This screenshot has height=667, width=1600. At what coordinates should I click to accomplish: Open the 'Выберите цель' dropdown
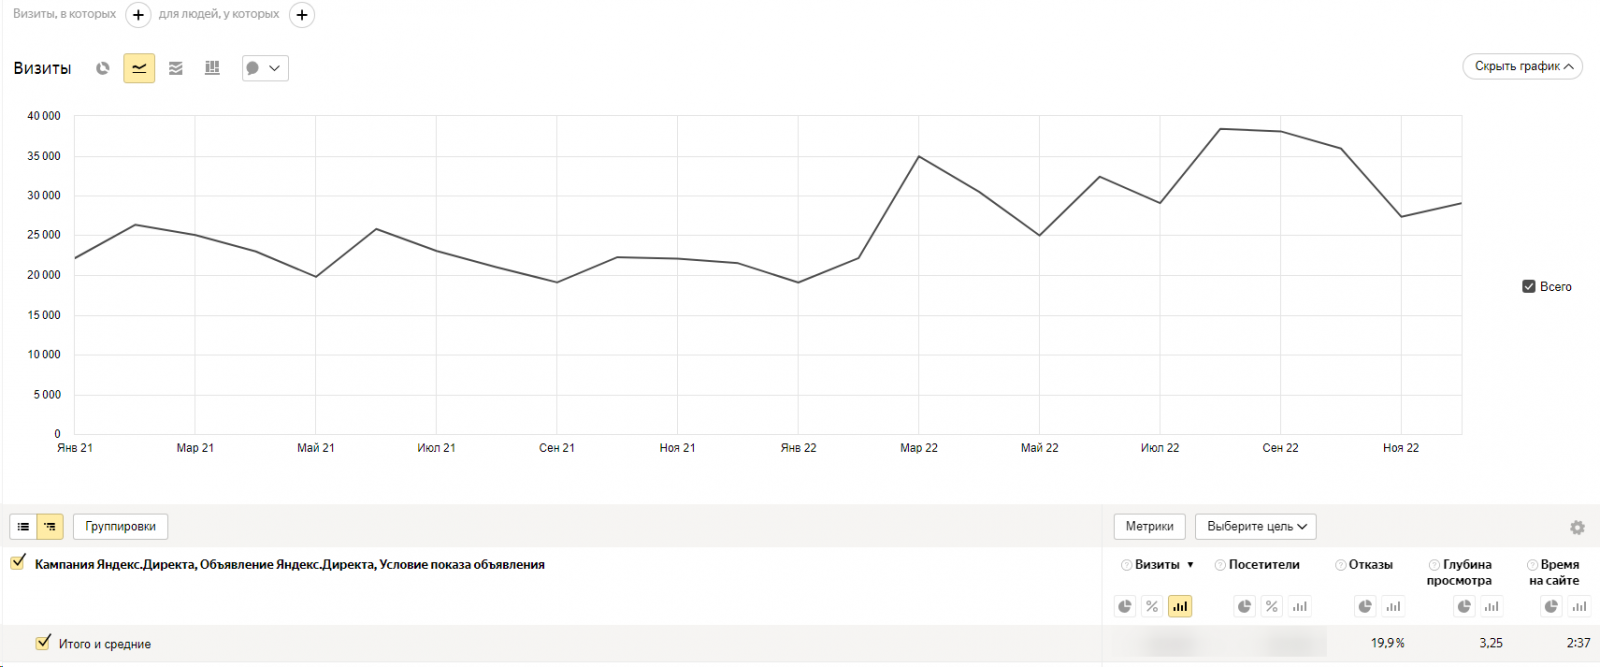coord(1256,526)
